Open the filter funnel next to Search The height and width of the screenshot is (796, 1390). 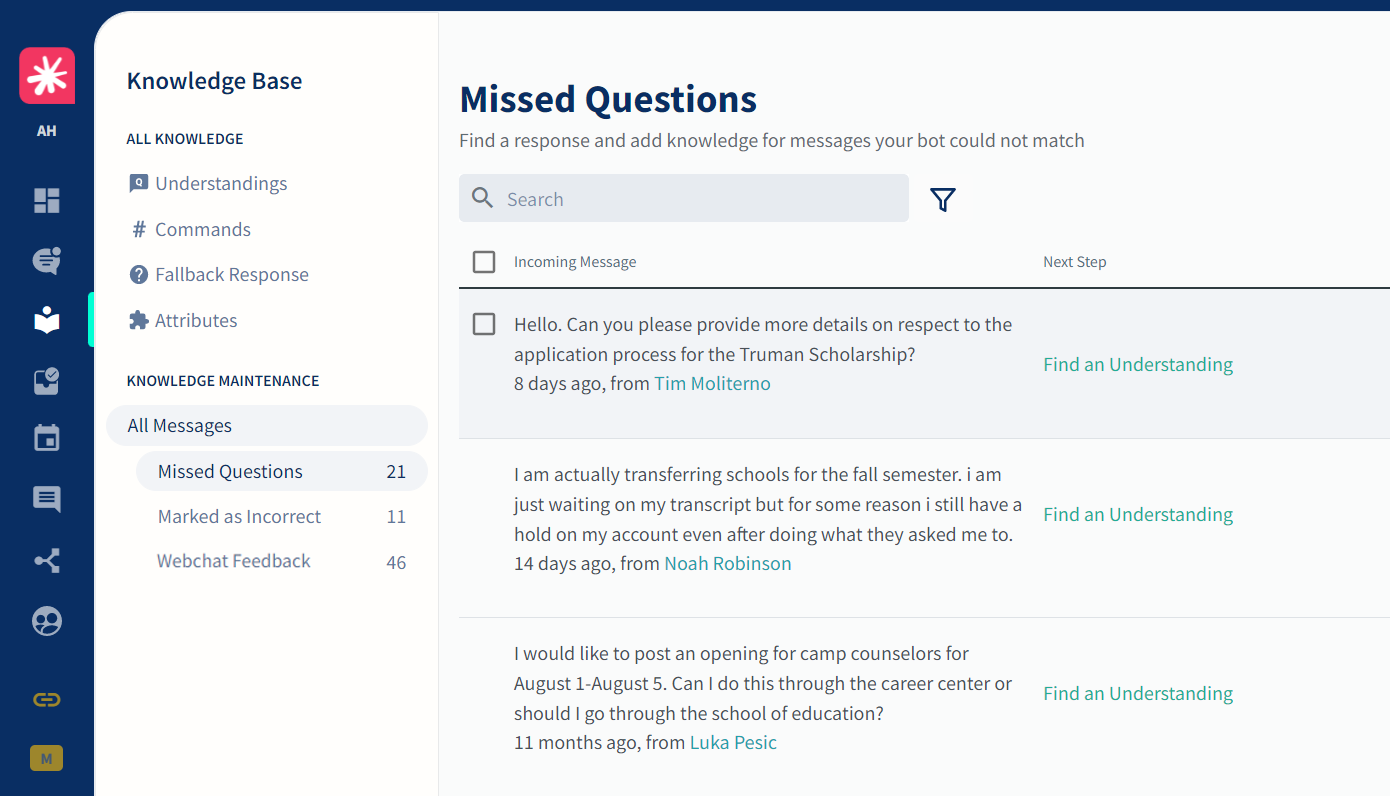tap(943, 199)
